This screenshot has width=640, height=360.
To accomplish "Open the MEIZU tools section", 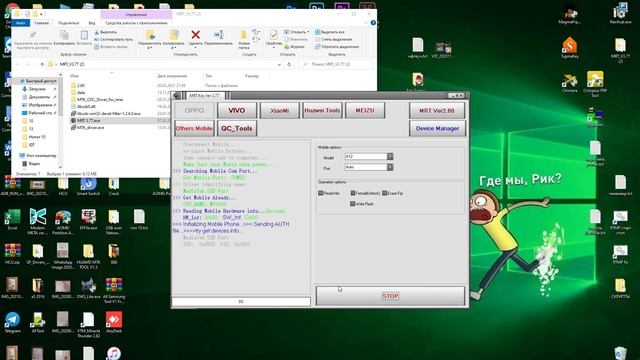I will point(365,111).
